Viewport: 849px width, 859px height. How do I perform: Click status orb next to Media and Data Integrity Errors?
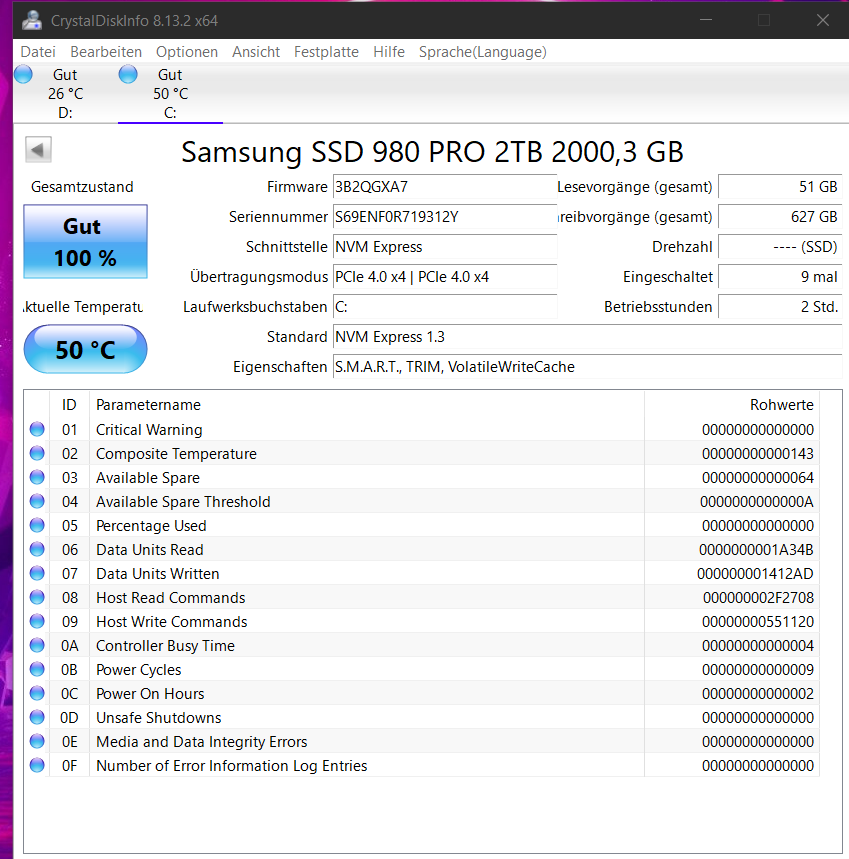tap(37, 741)
